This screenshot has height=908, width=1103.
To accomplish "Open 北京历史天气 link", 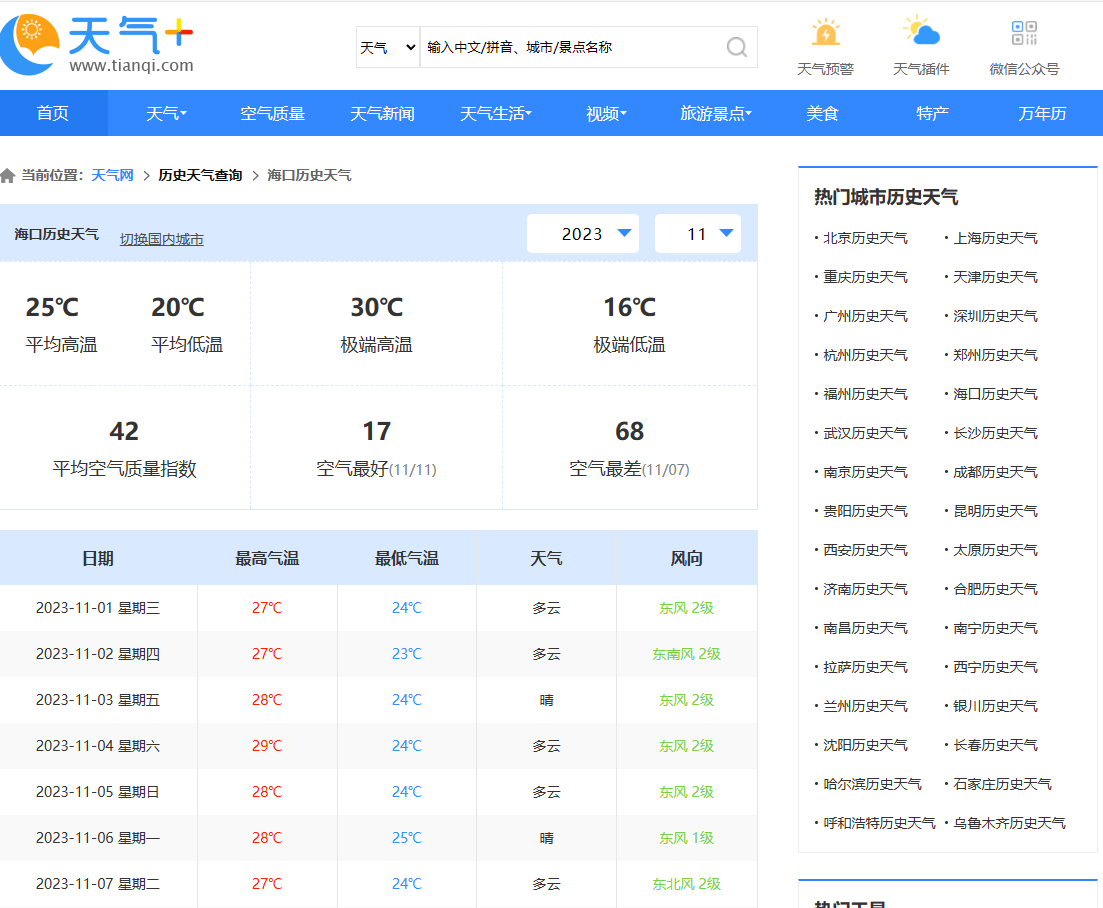I will coord(865,238).
